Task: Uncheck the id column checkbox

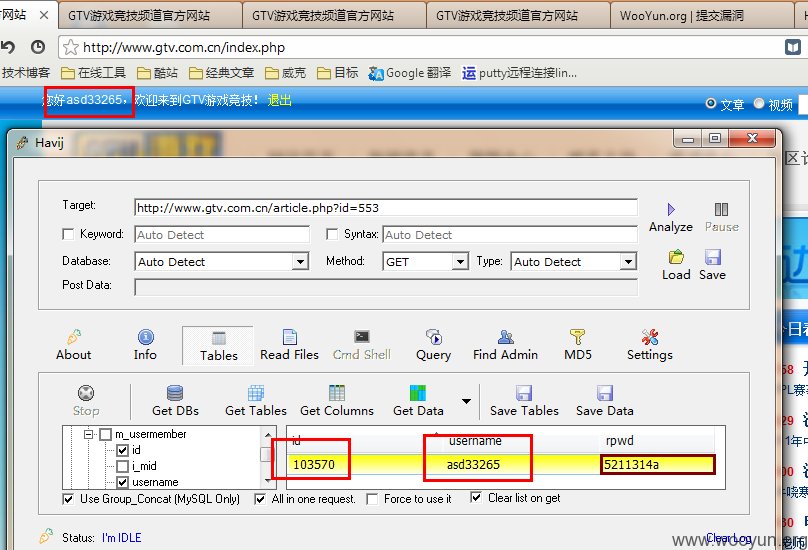Action: click(122, 451)
